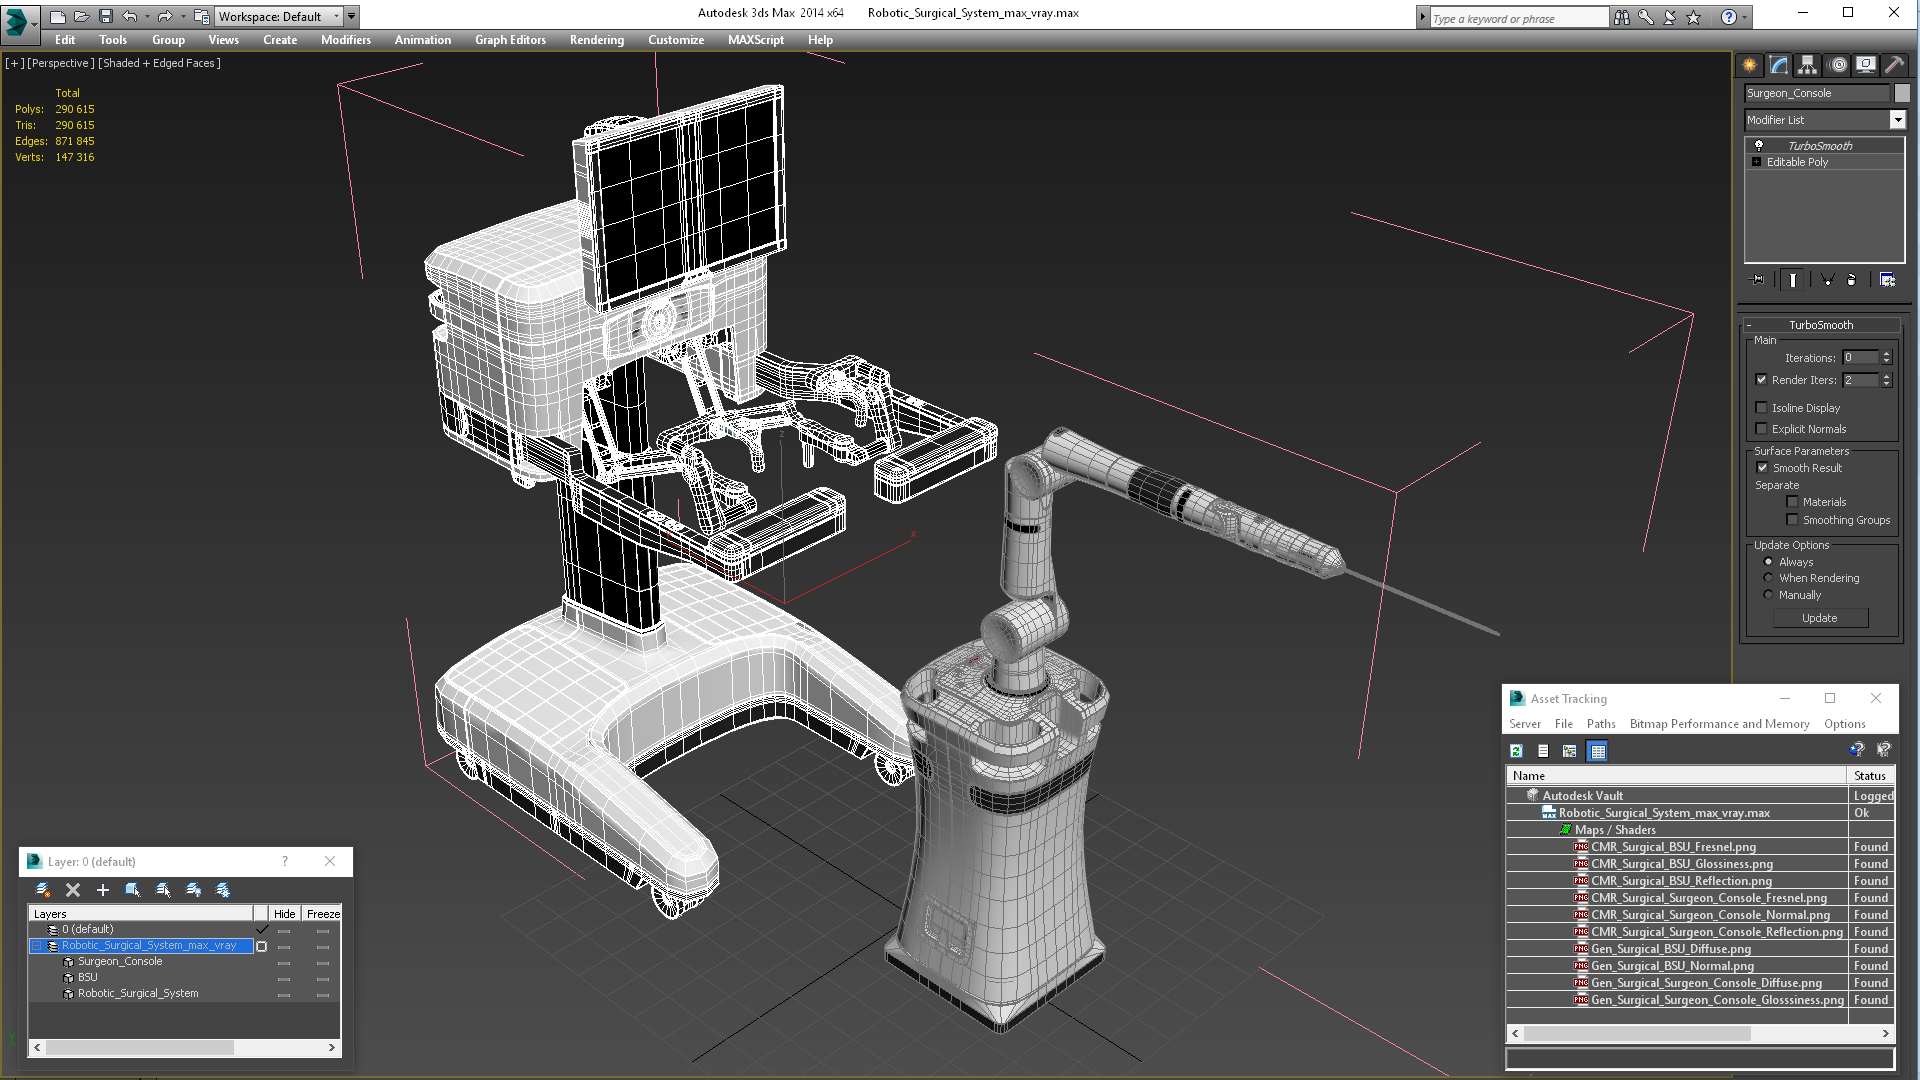Open the Display command panel tab

pyautogui.click(x=1866, y=65)
